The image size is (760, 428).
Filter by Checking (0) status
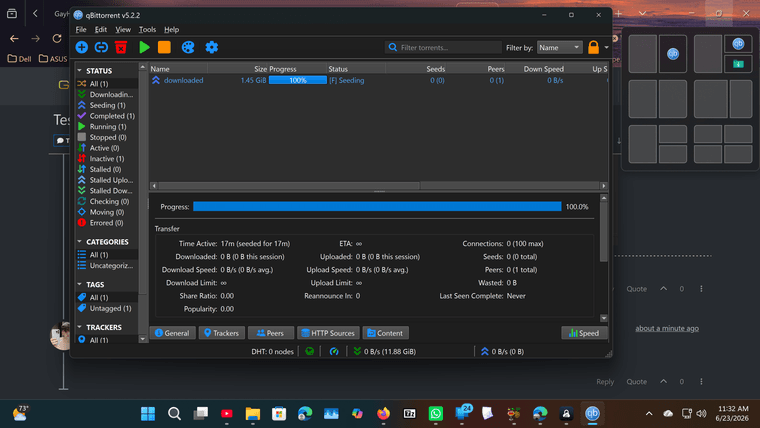107,201
